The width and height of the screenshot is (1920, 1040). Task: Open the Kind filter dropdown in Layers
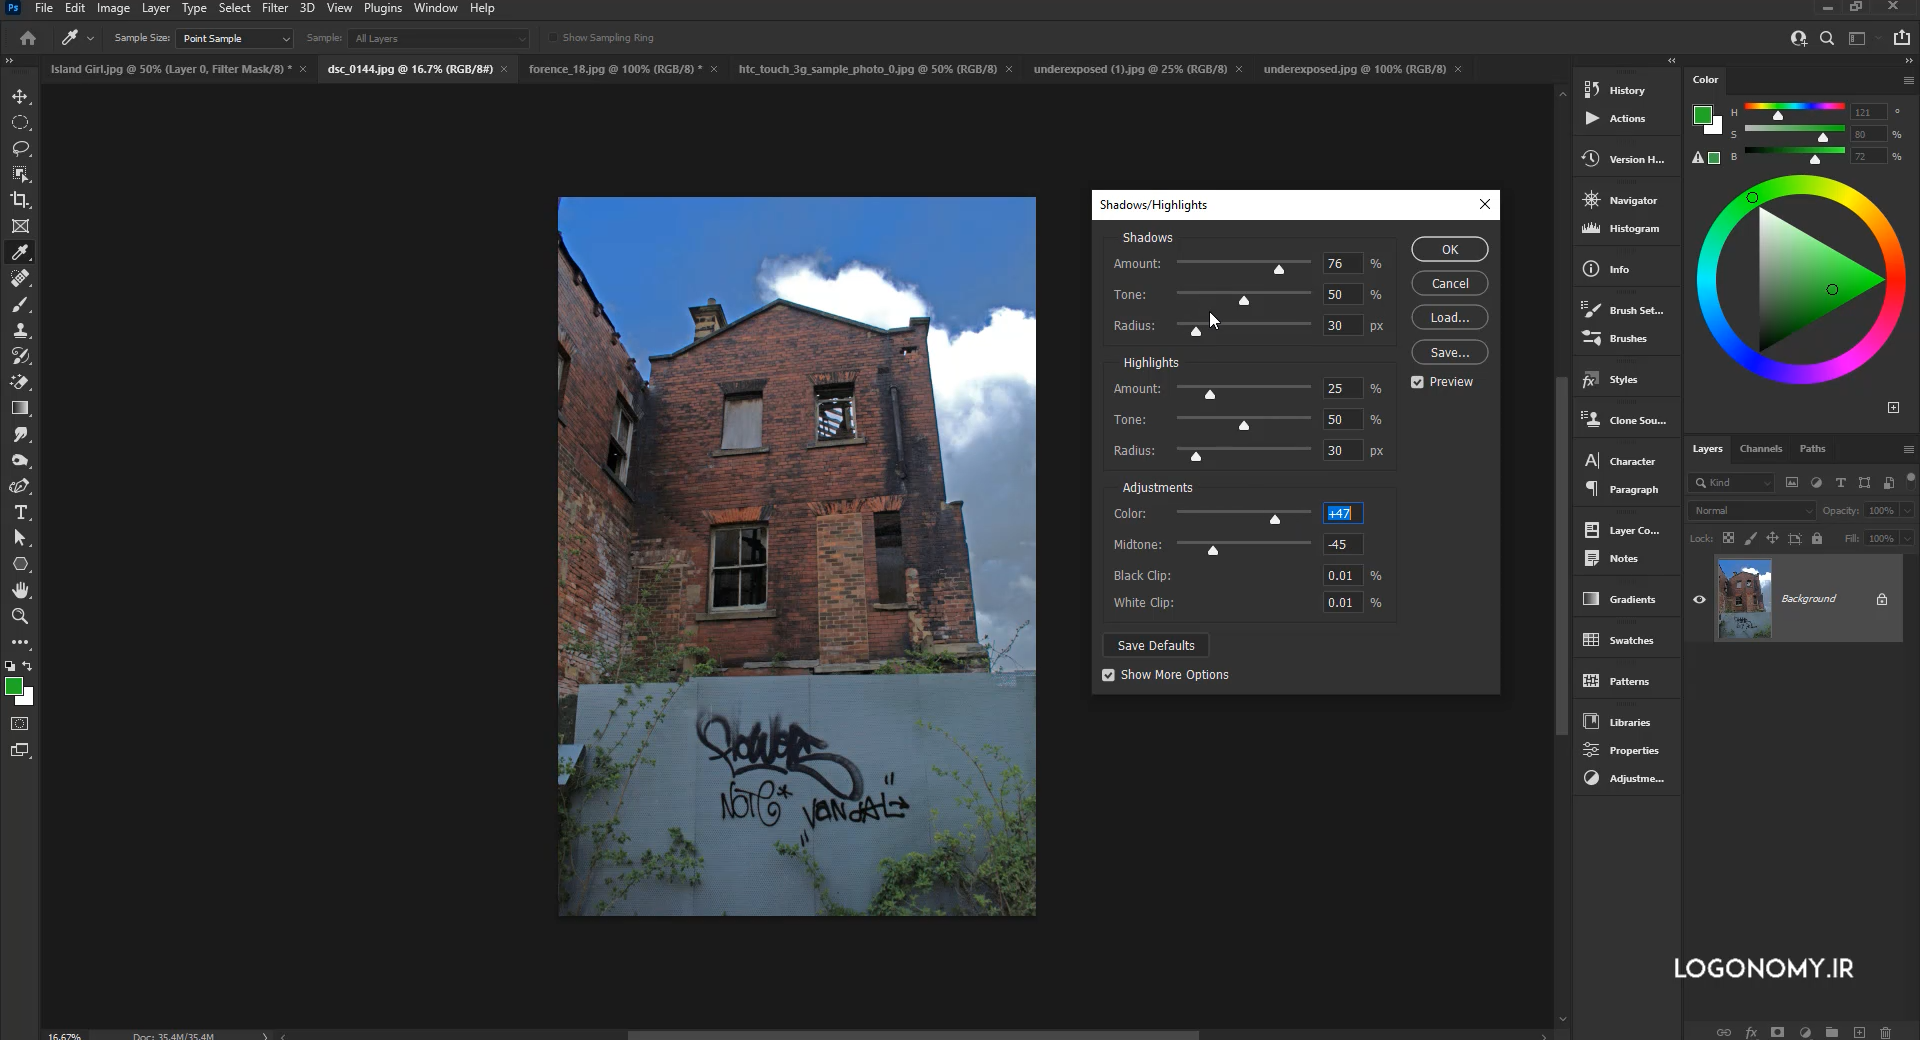tap(1731, 482)
